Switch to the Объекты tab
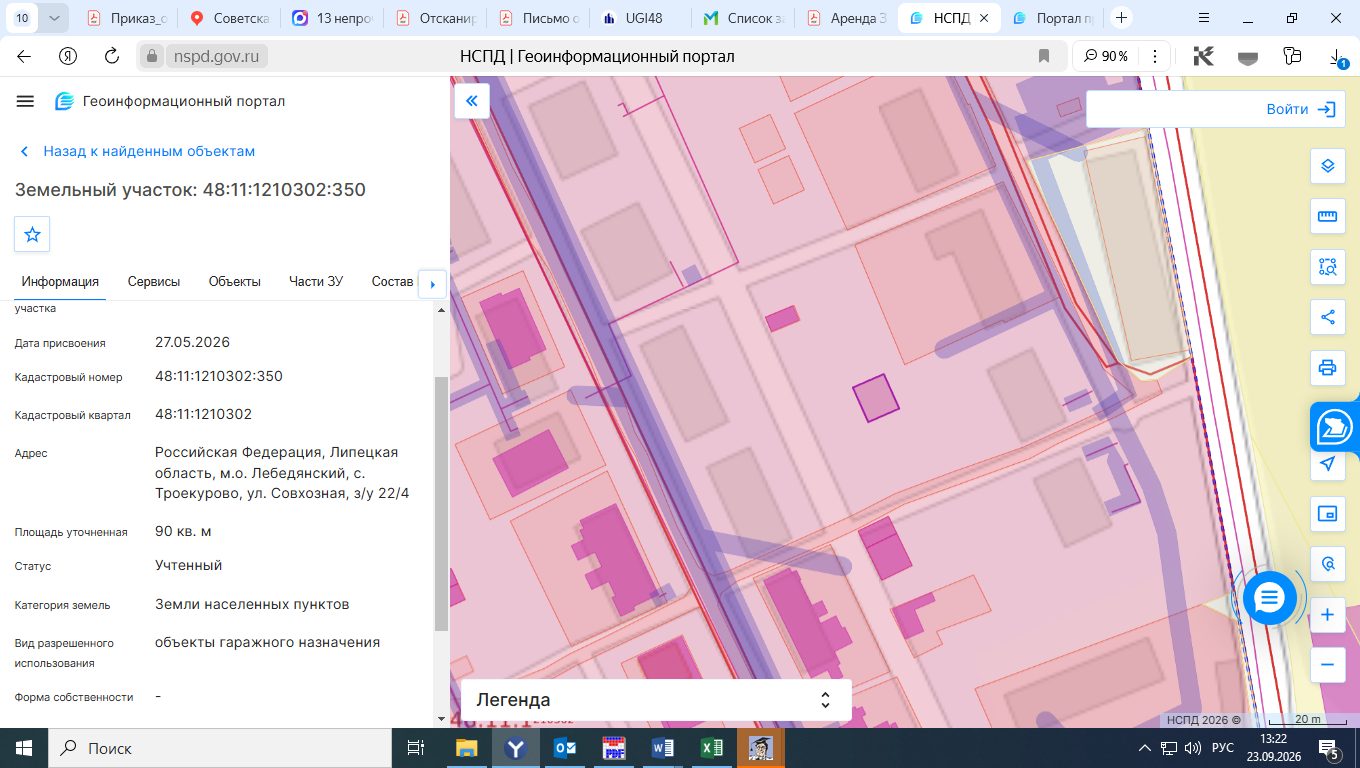 235,282
